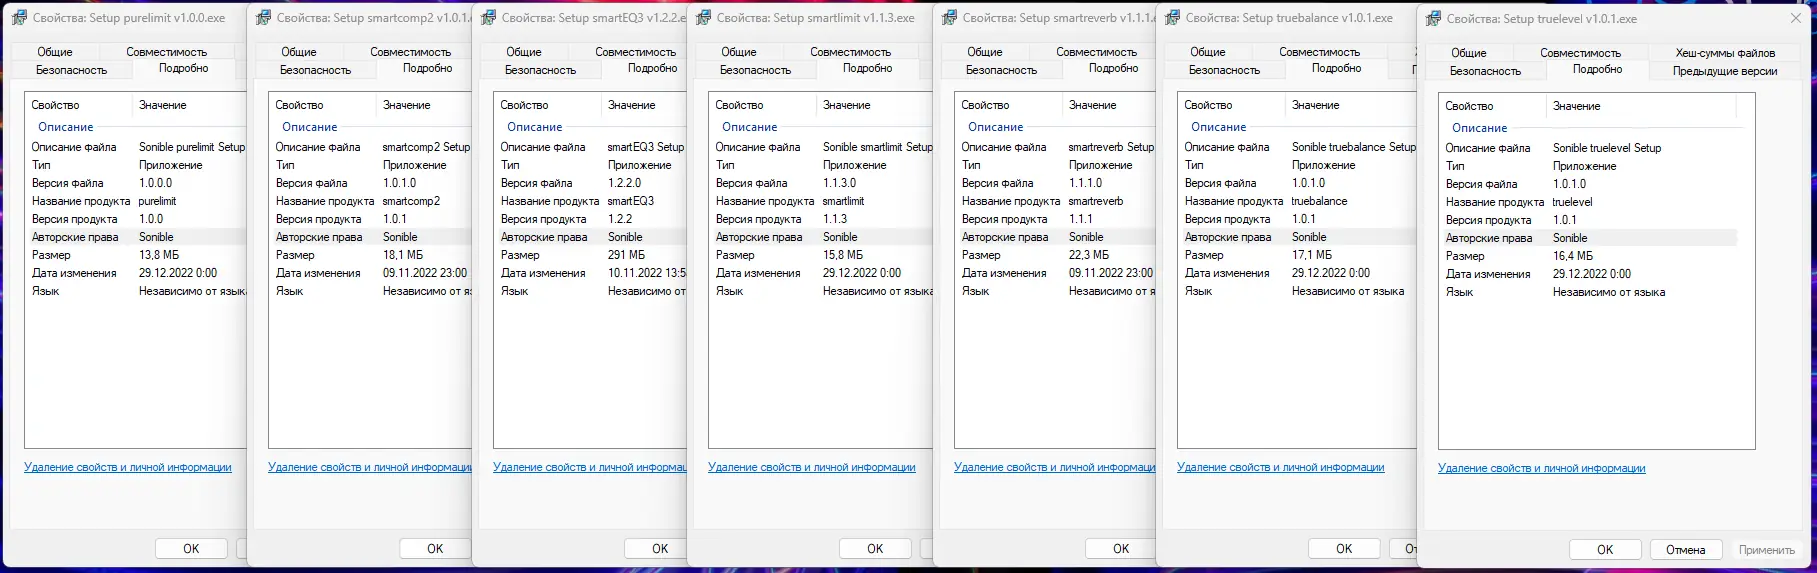Select Совместимость tab in smartEQ3 properties window
This screenshot has height=573, width=1817.
pyautogui.click(x=635, y=52)
